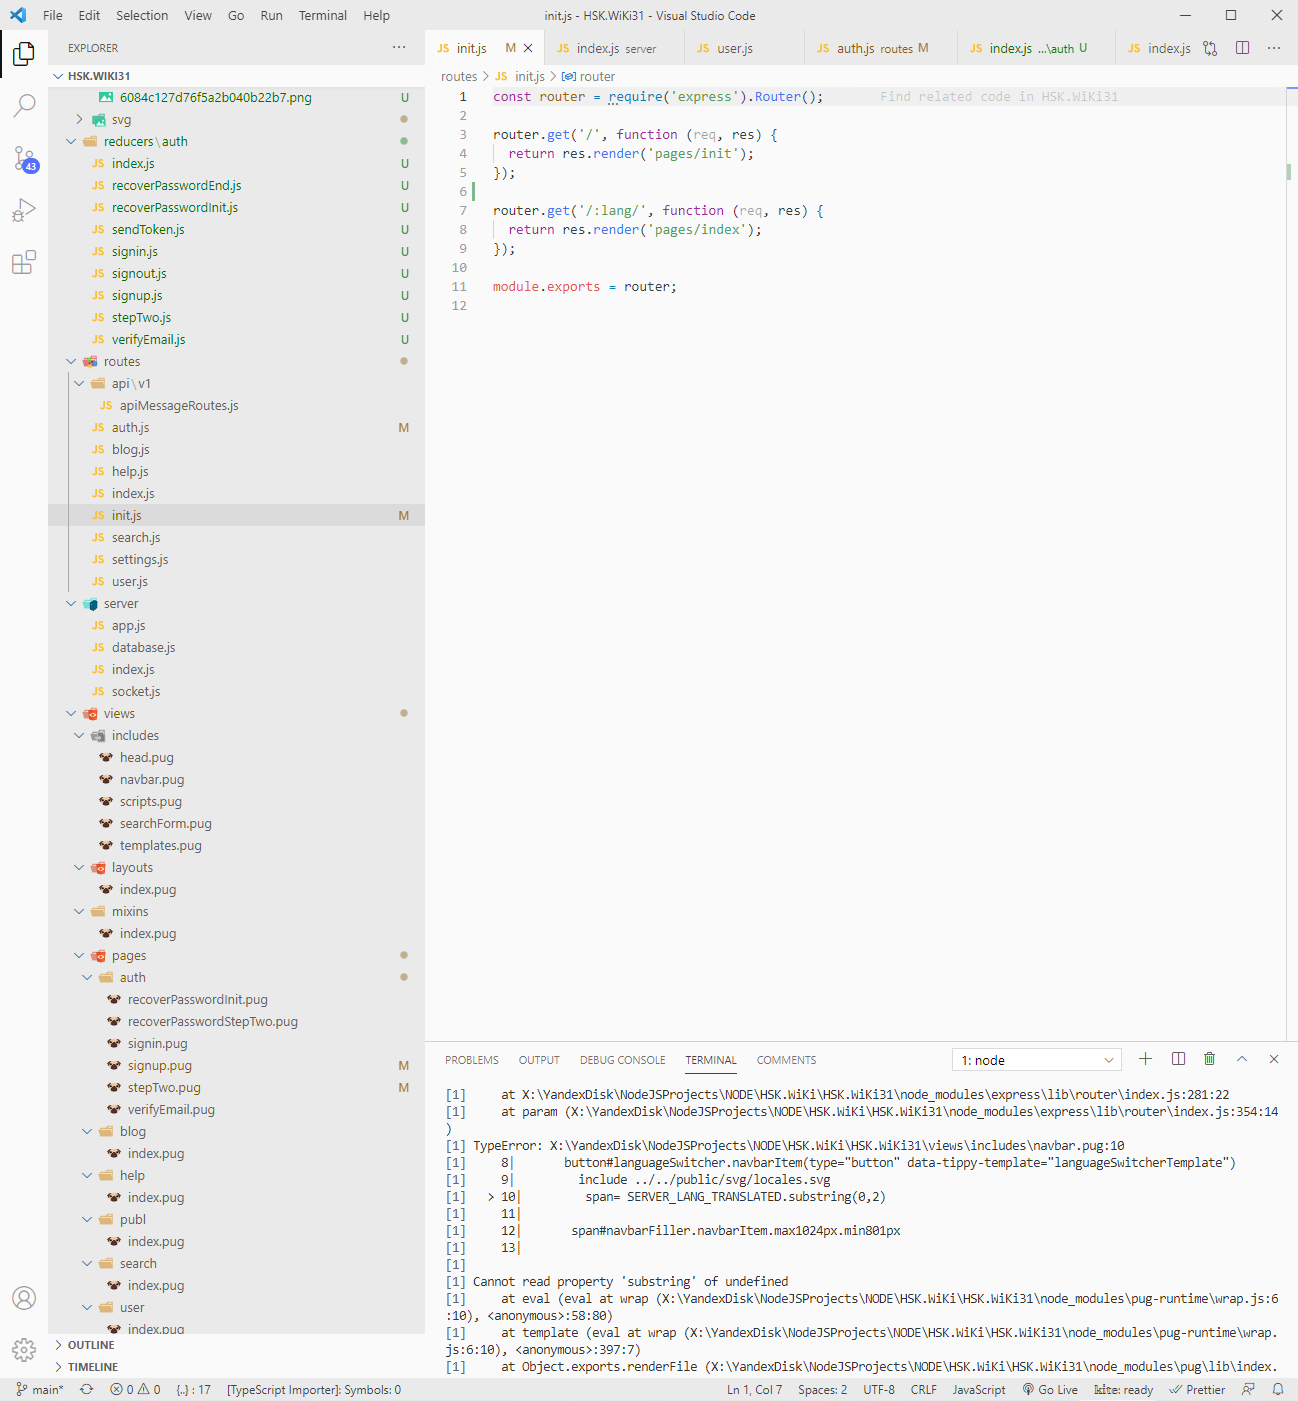This screenshot has height=1401, width=1298.
Task: Click errors and warnings count in status bar
Action: point(135,1390)
